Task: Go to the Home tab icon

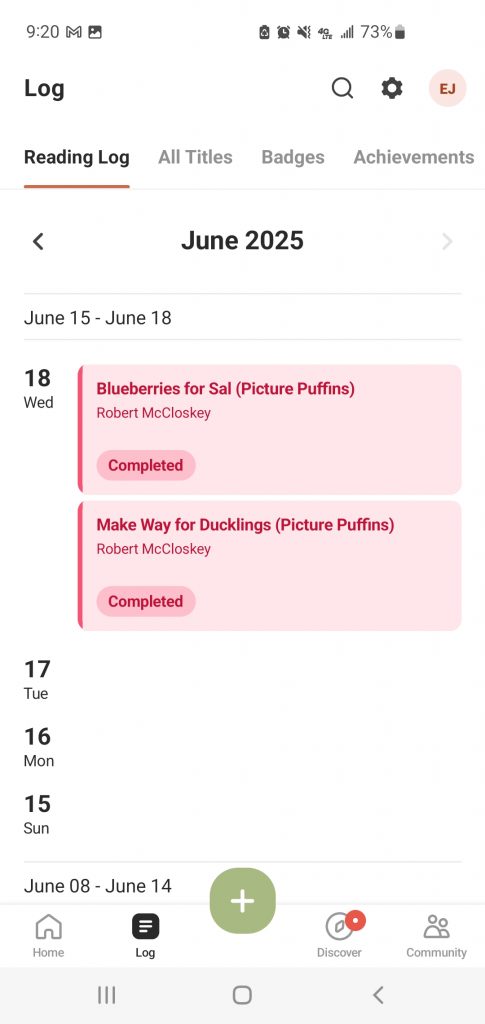Action: pos(48,926)
